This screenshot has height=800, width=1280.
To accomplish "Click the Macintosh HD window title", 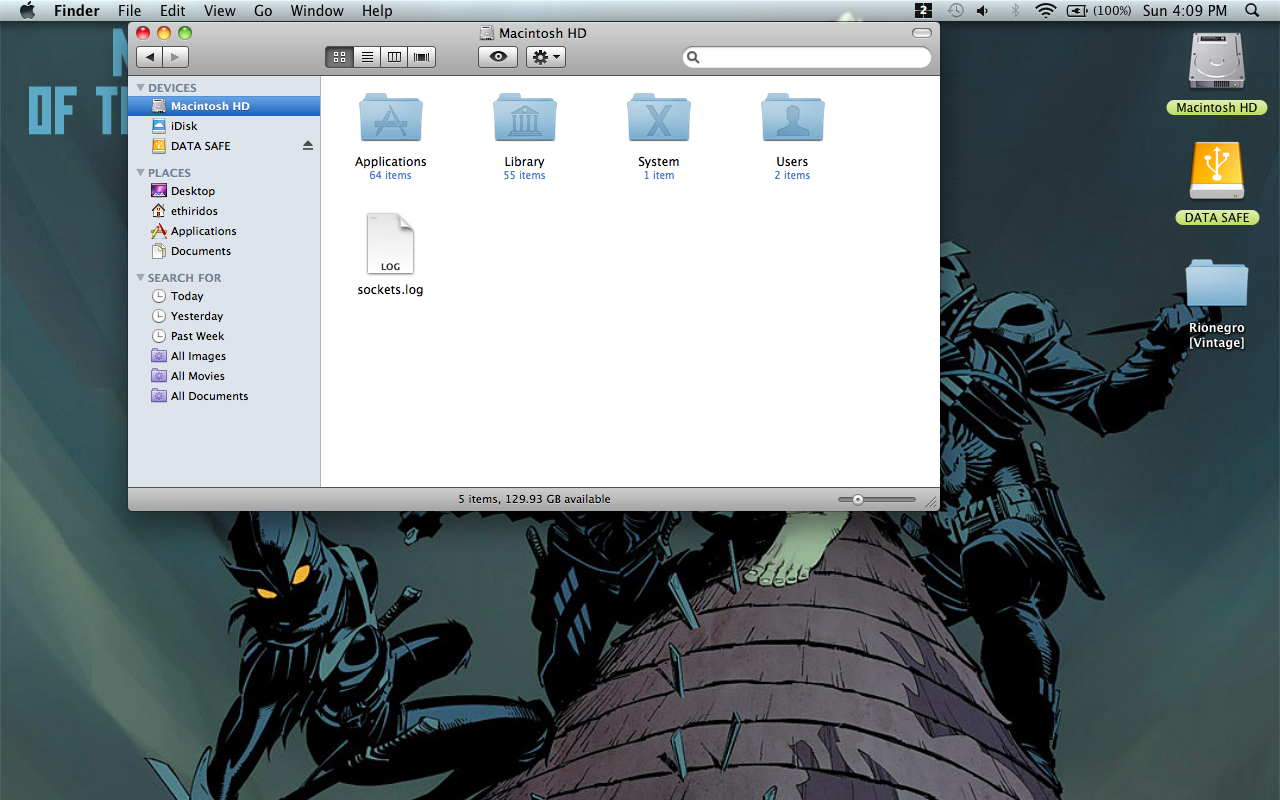I will tap(543, 33).
